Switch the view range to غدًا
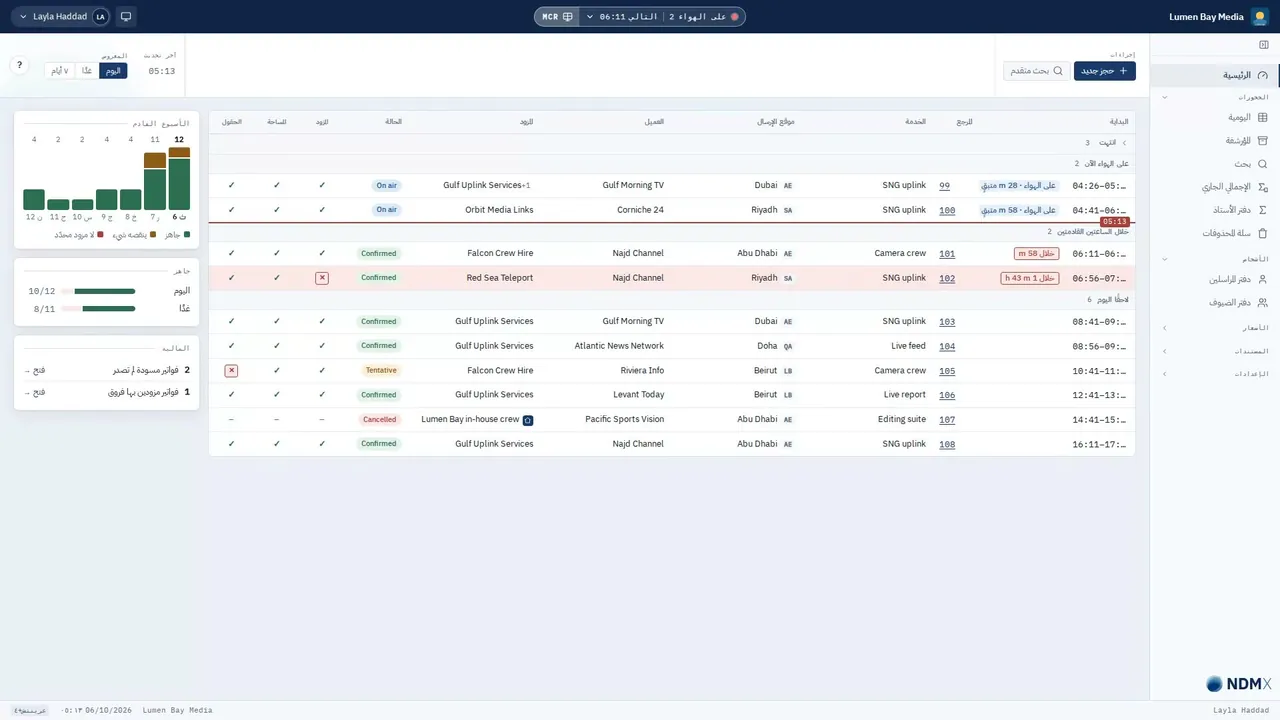The height and width of the screenshot is (720, 1280). click(87, 71)
